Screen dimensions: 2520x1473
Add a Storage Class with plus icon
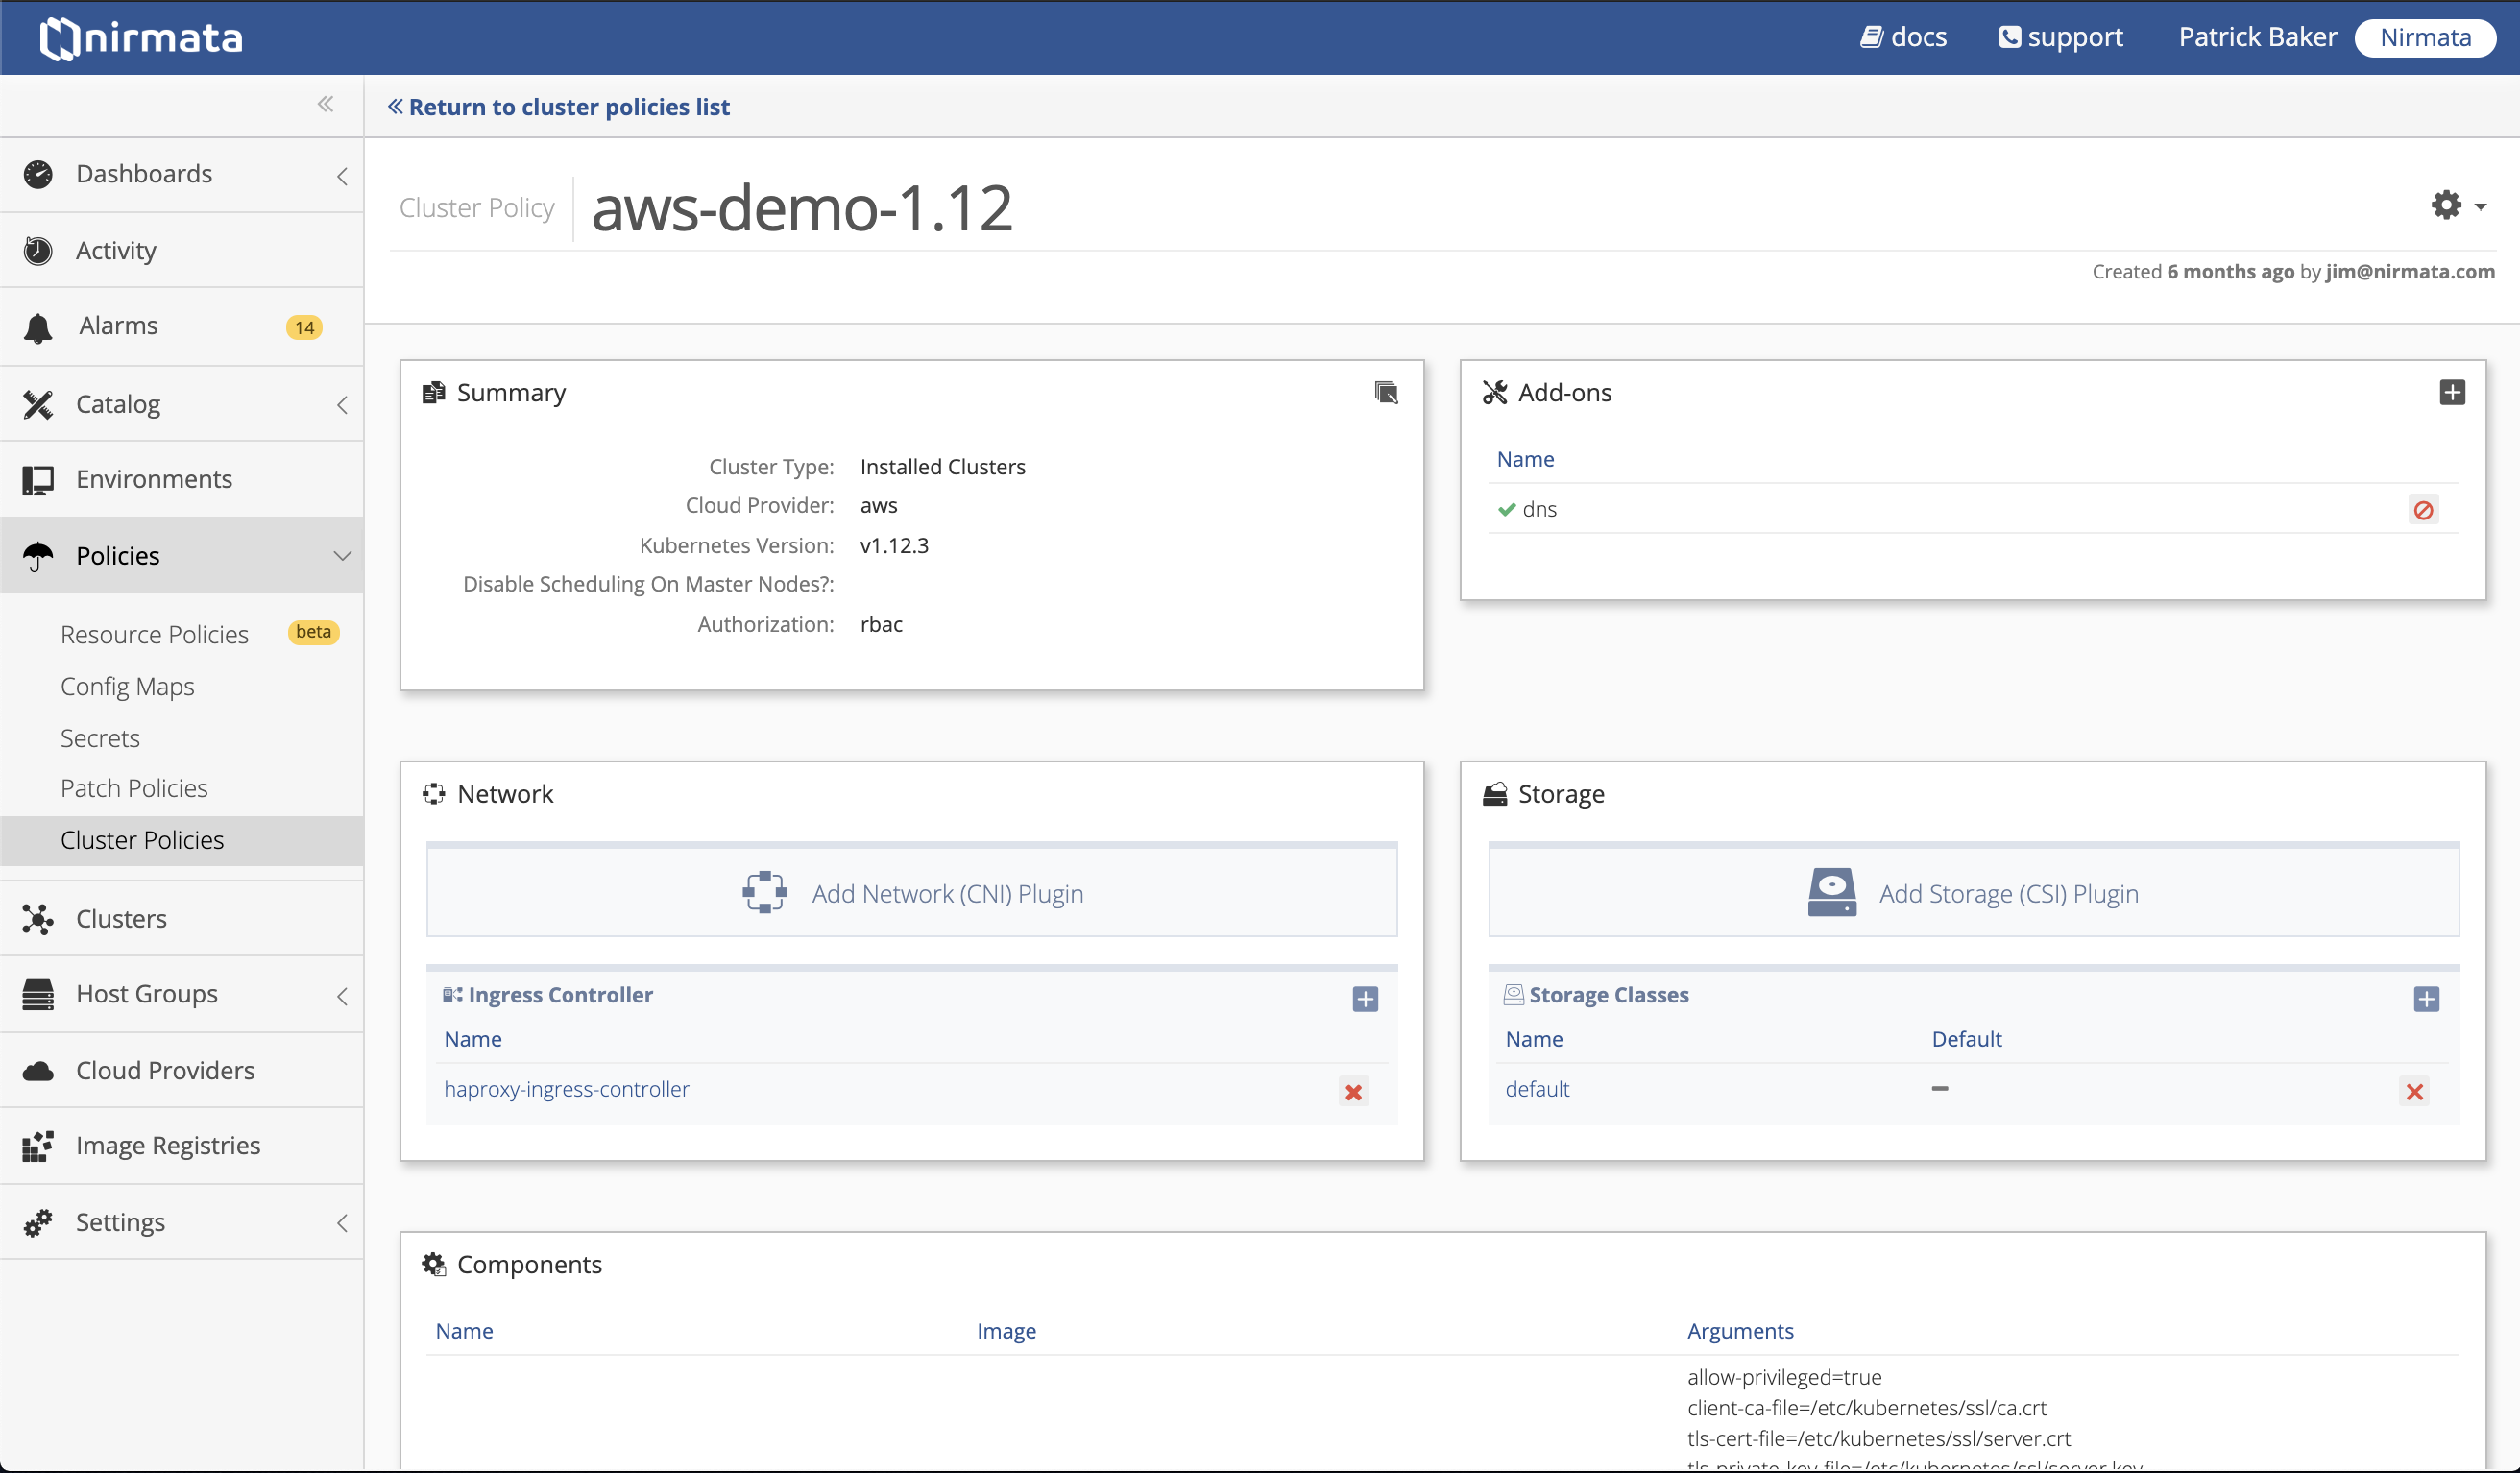(x=2426, y=998)
